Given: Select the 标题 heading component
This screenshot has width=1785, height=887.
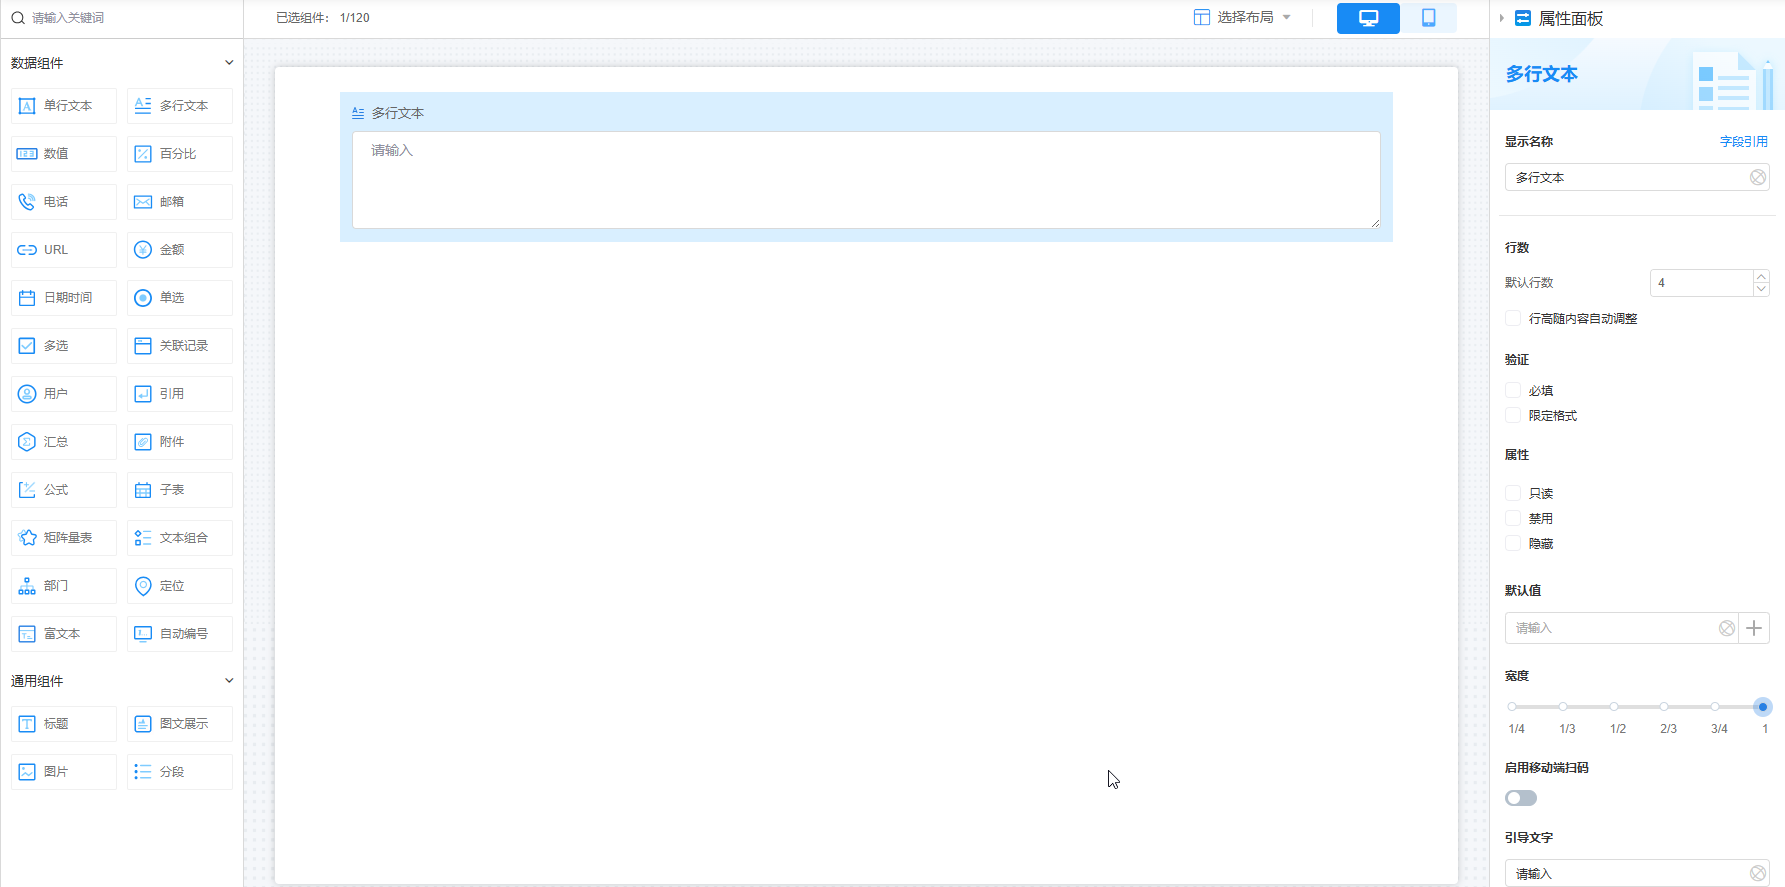Looking at the screenshot, I should [x=64, y=724].
